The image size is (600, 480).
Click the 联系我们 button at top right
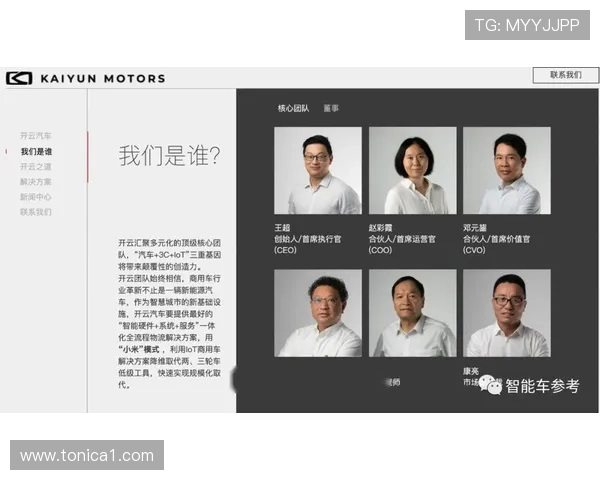tap(565, 75)
